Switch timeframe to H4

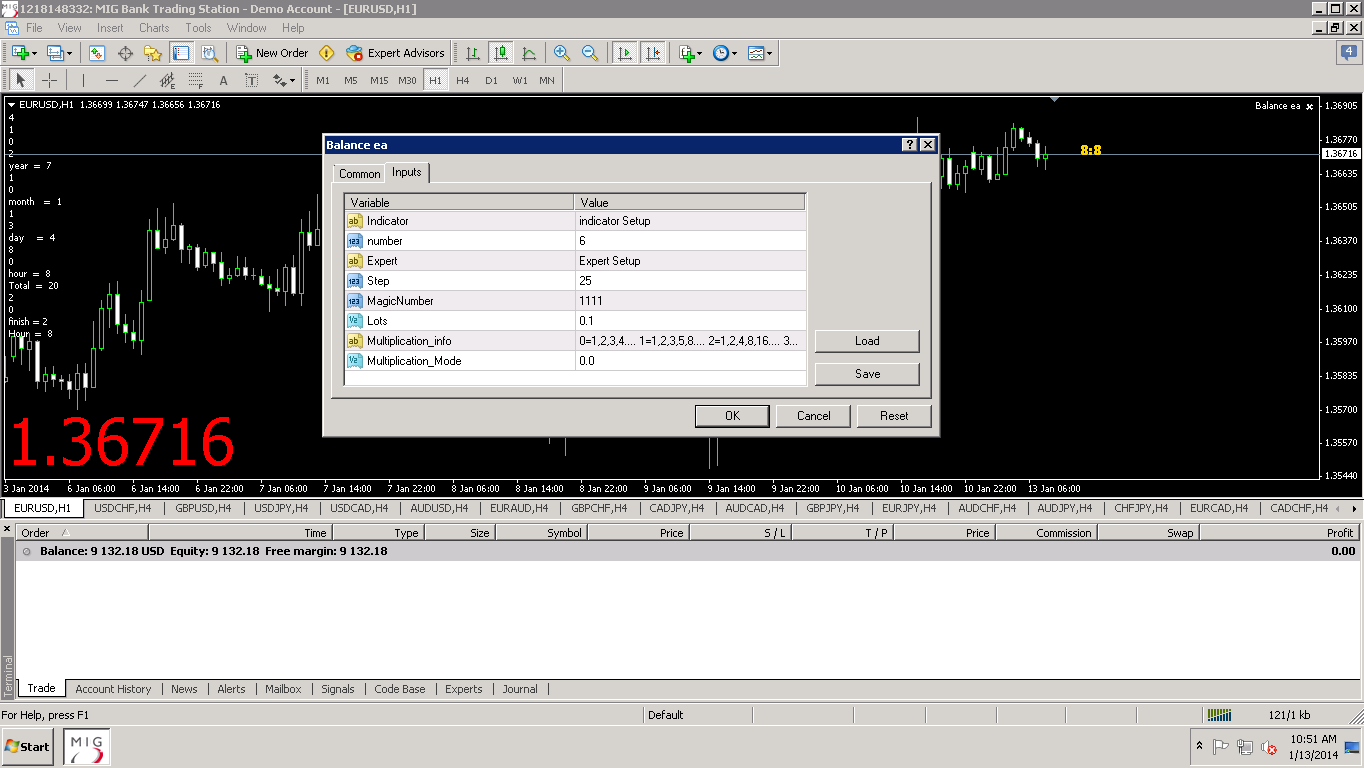click(x=462, y=80)
